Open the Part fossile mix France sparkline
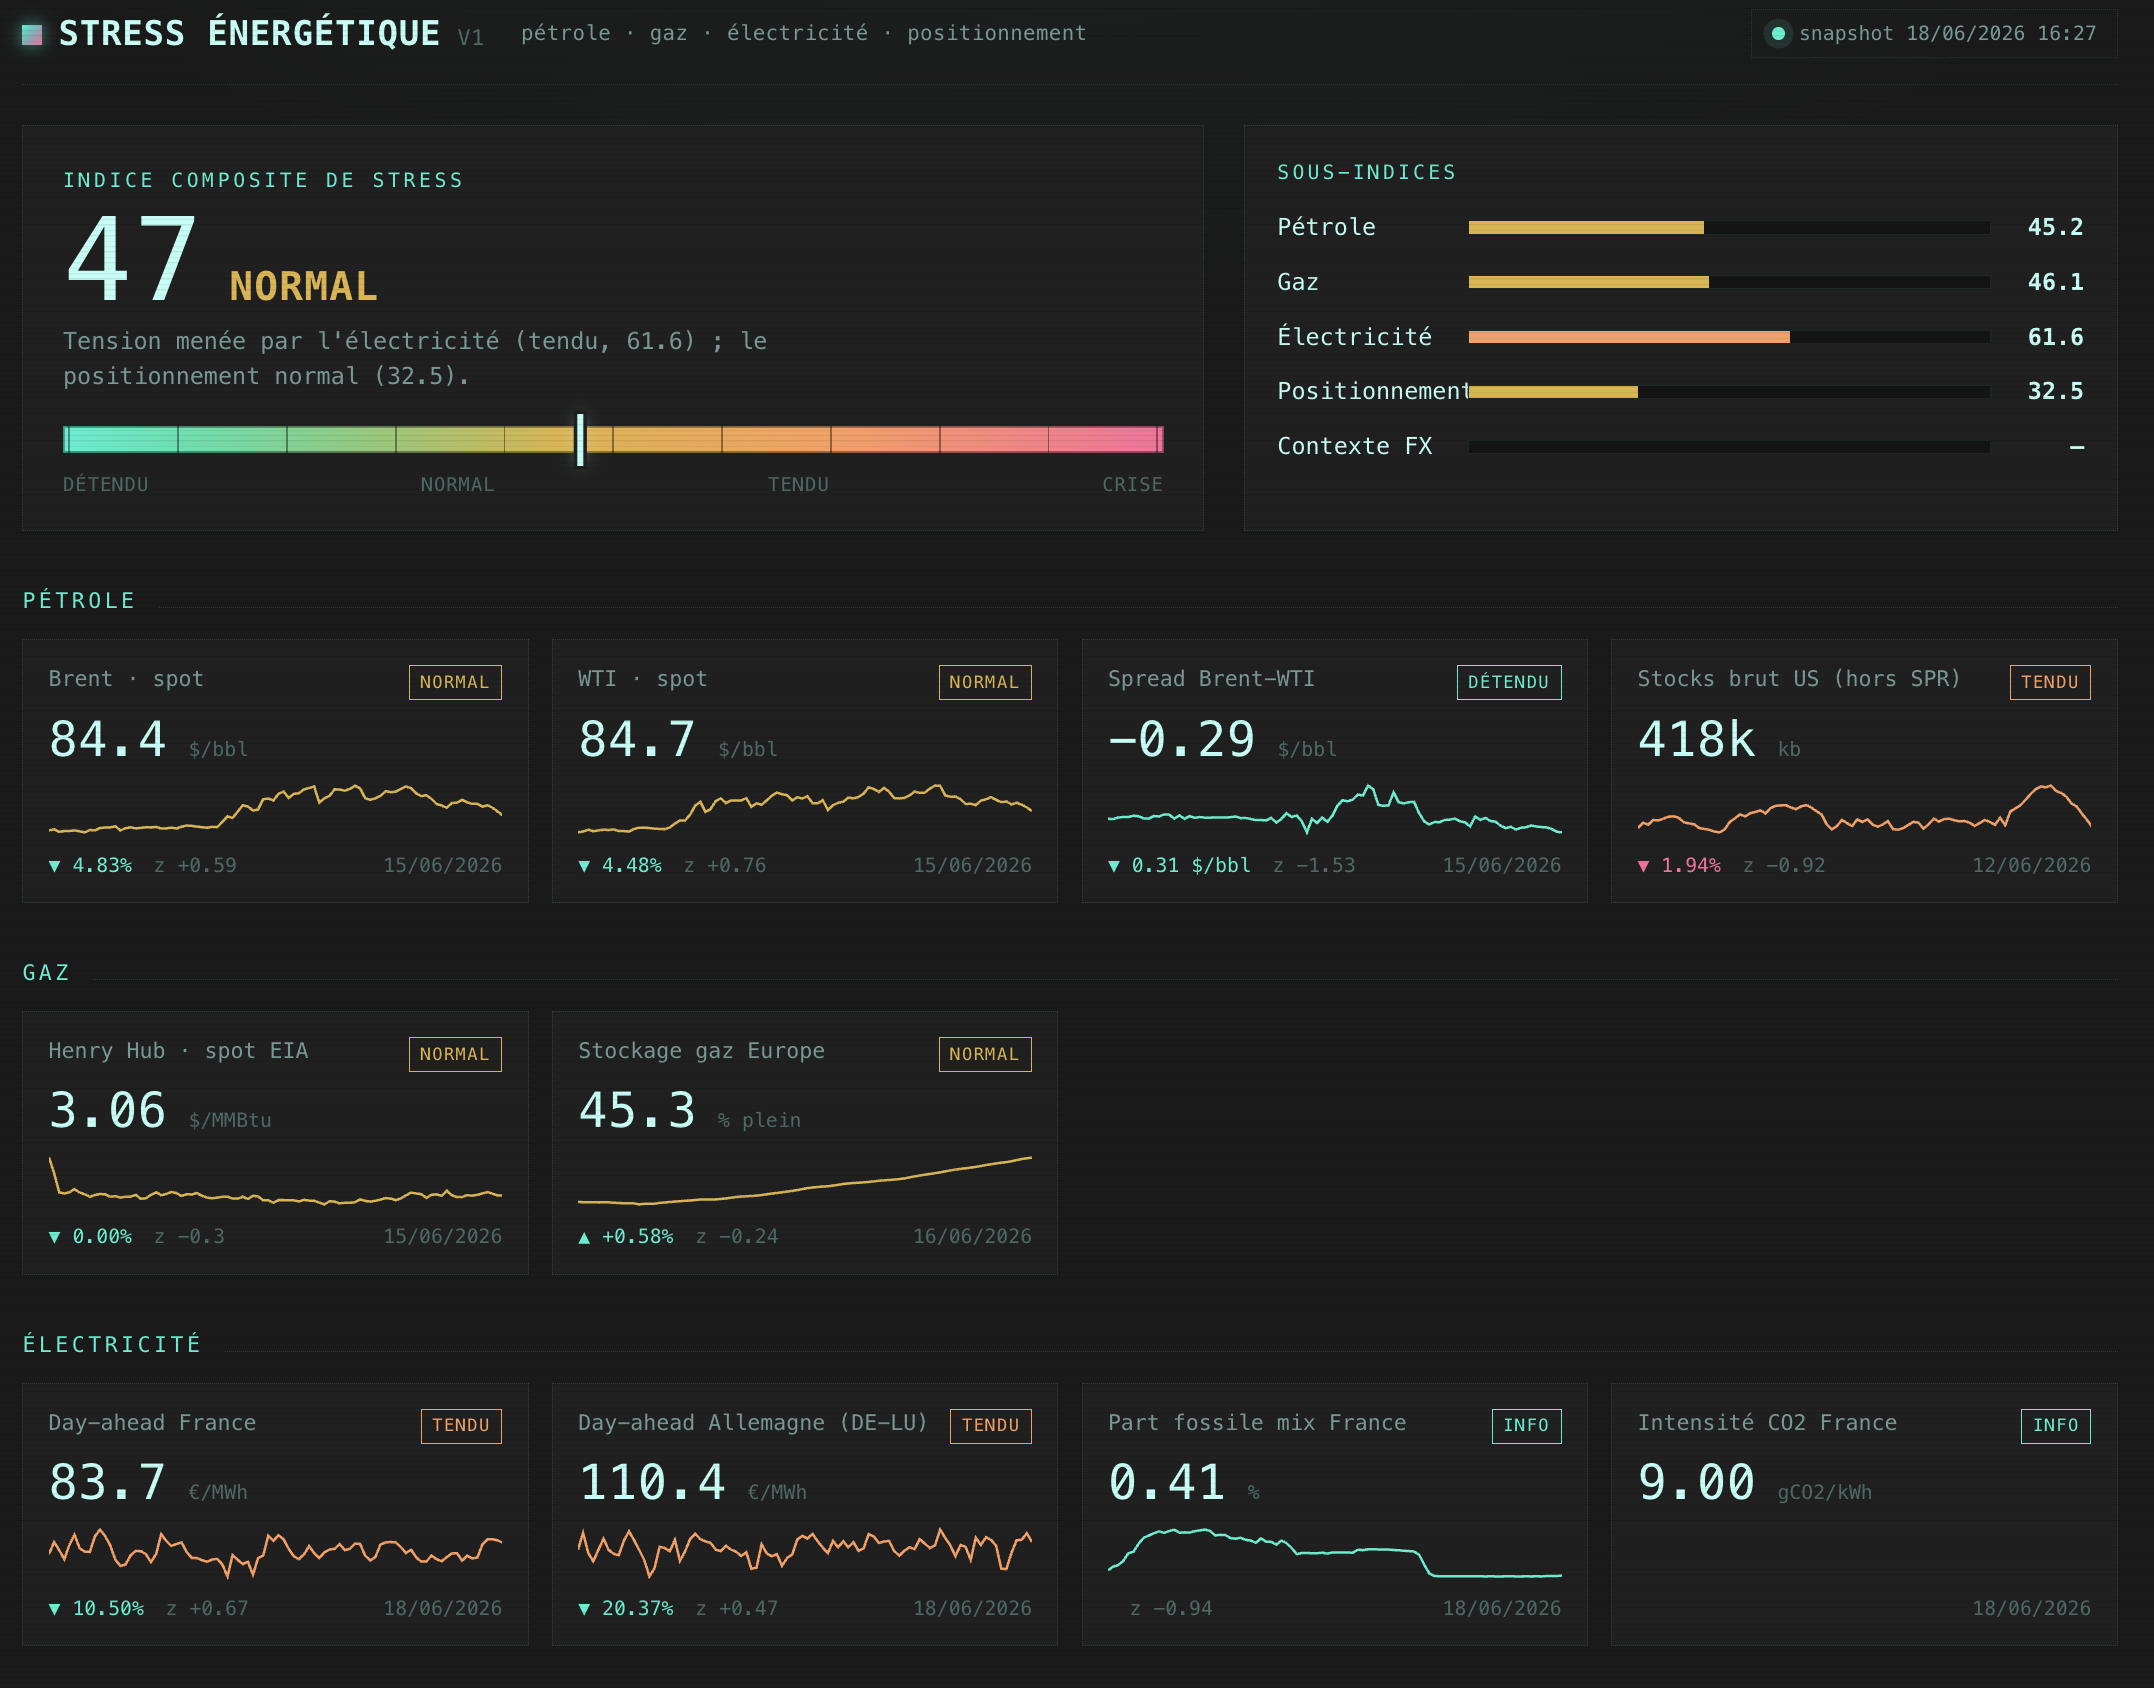2154x1688 pixels. point(1334,1552)
